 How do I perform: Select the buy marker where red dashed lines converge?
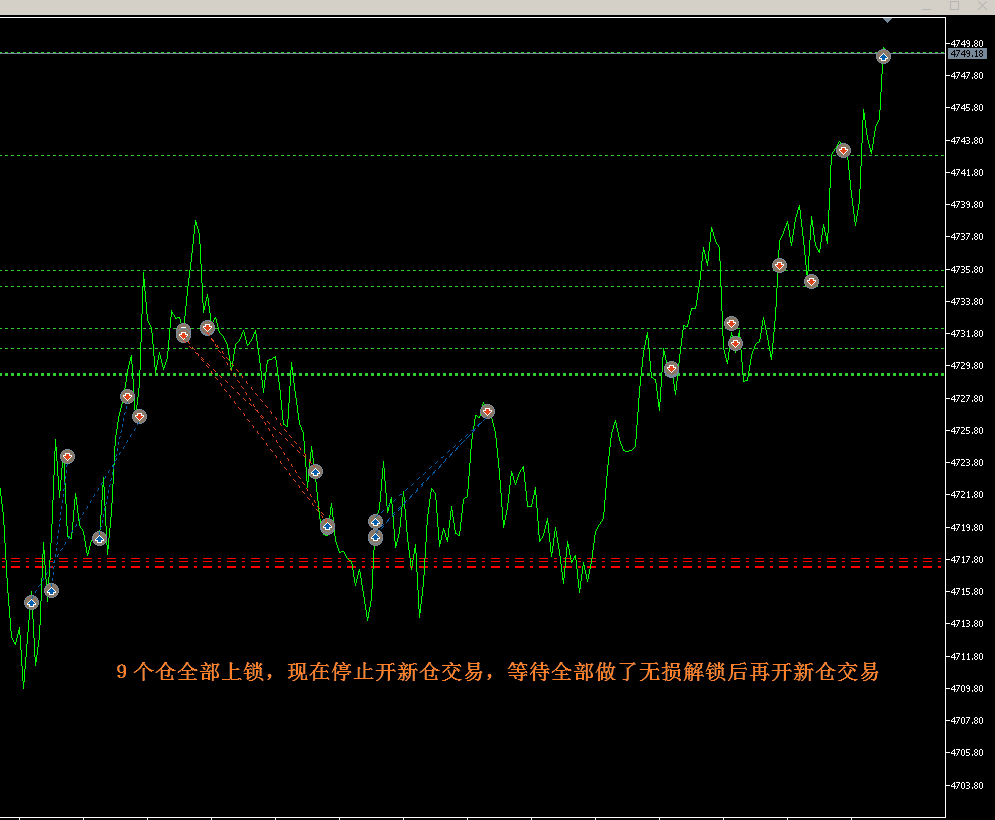(x=327, y=526)
